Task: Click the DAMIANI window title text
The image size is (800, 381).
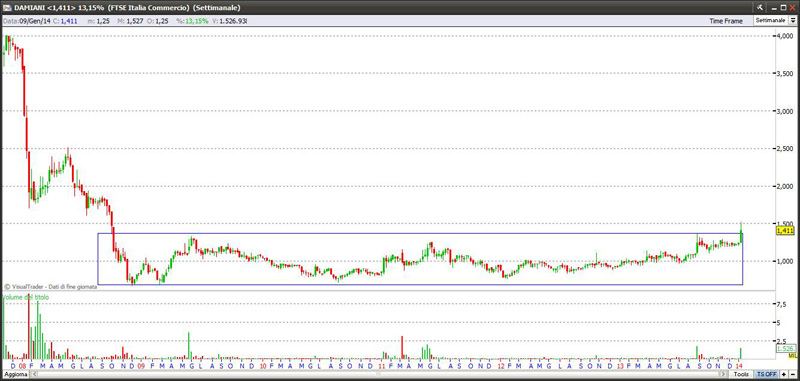Action: 128,8
